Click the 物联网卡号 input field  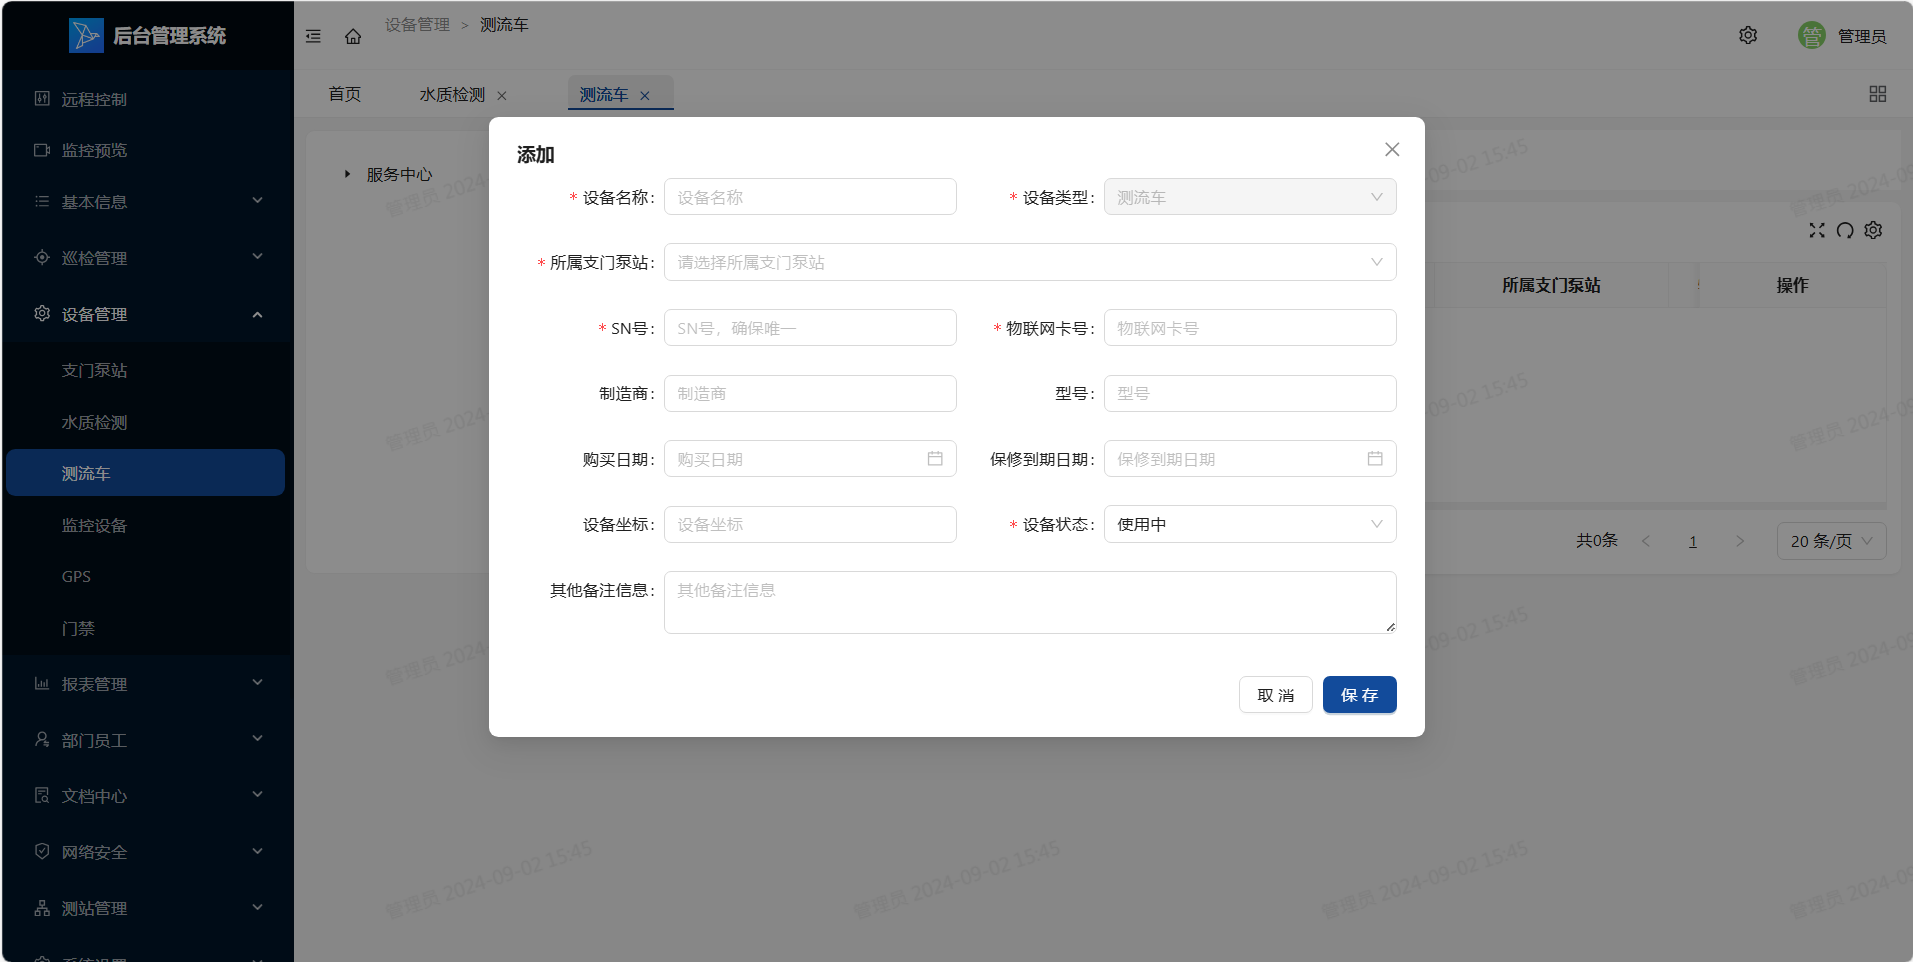(x=1250, y=328)
